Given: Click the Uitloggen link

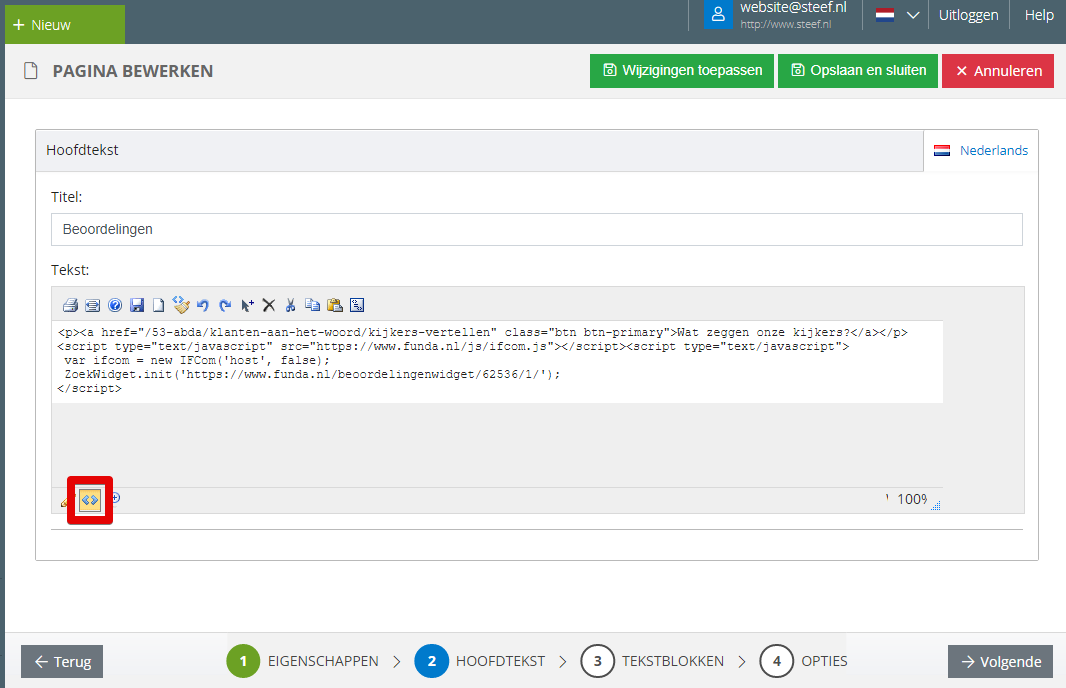Looking at the screenshot, I should (968, 15).
